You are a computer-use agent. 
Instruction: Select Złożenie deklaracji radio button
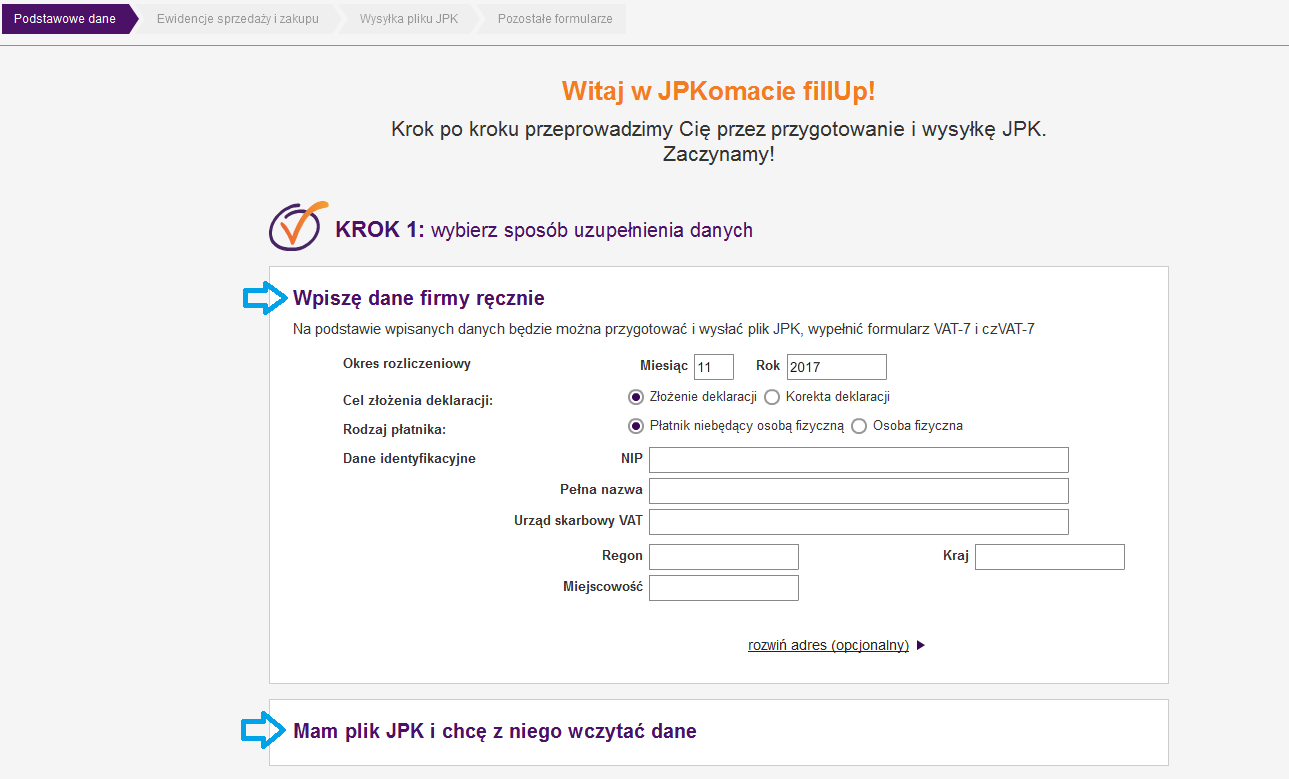(636, 397)
